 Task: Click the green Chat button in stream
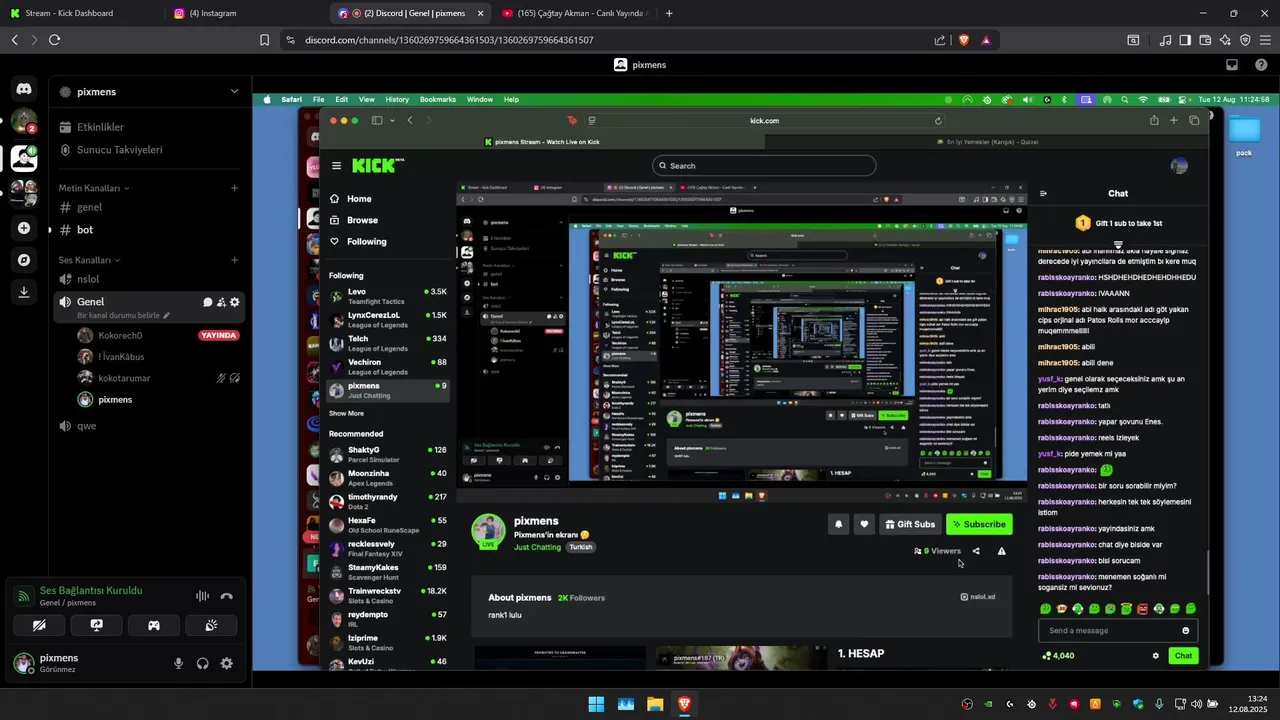tap(1183, 656)
